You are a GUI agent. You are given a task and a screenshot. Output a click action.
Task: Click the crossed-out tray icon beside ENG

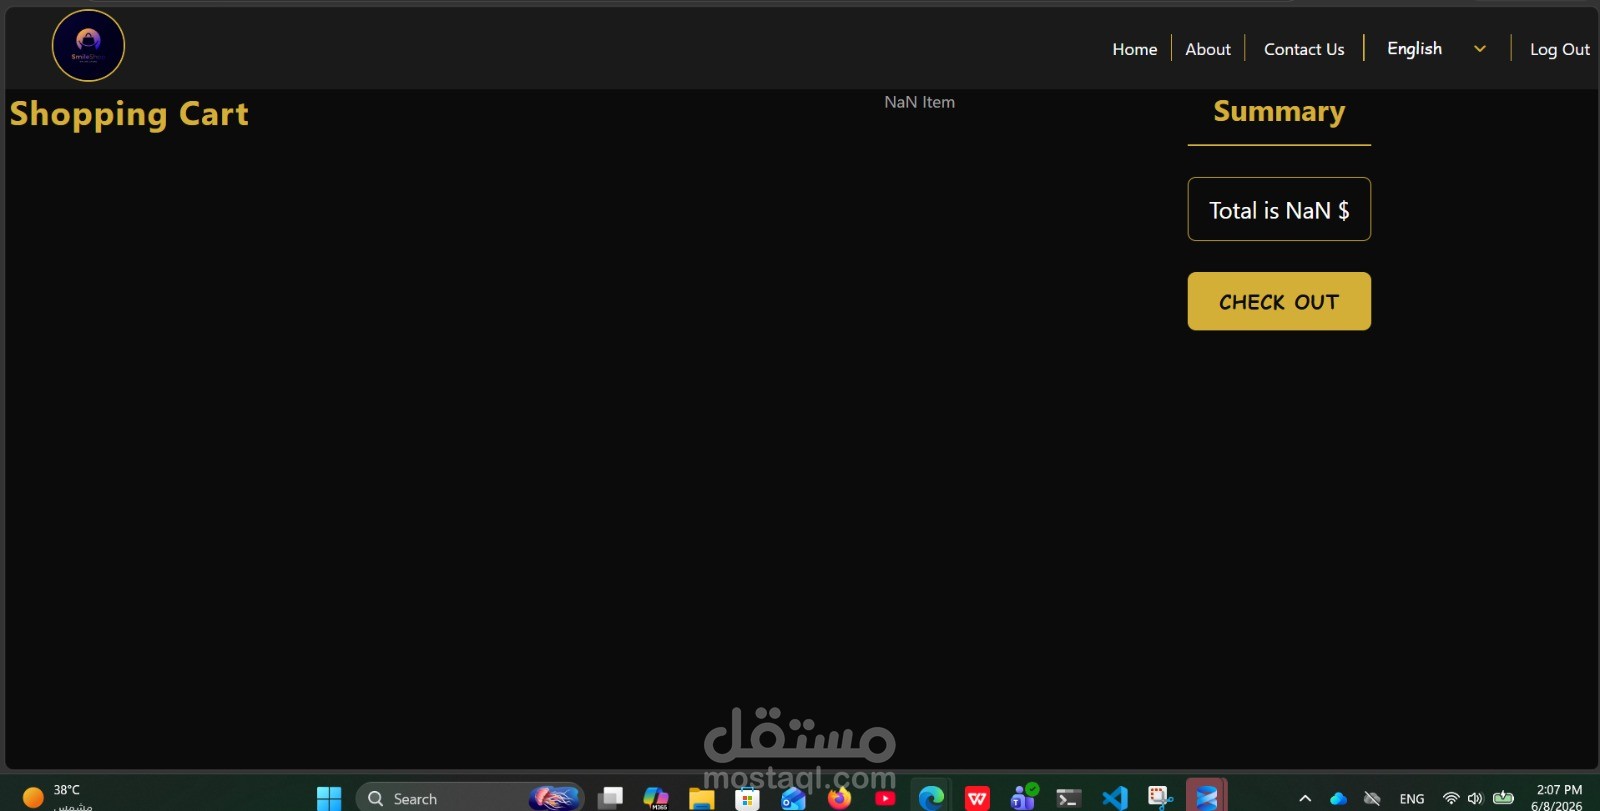pyautogui.click(x=1372, y=798)
